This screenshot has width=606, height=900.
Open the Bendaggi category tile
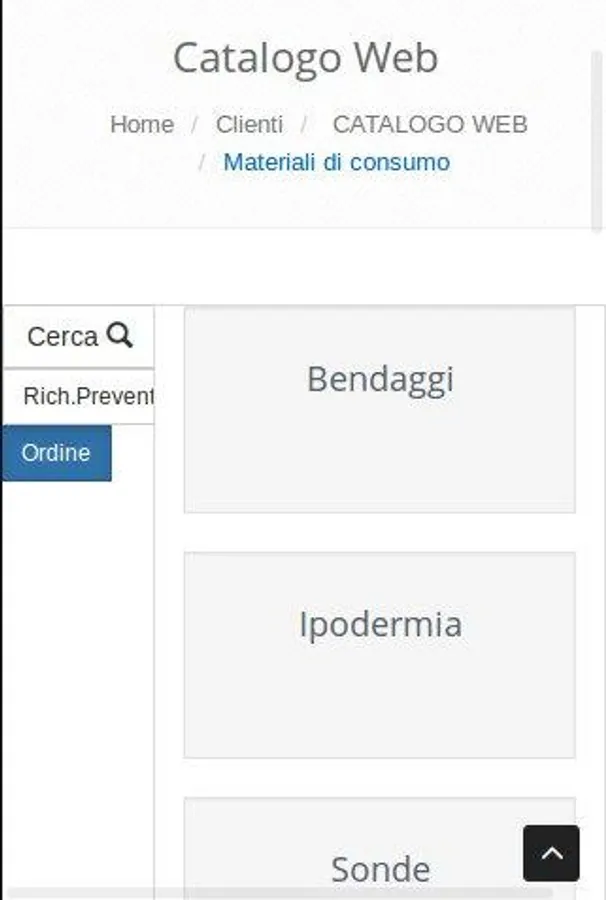pos(379,440)
